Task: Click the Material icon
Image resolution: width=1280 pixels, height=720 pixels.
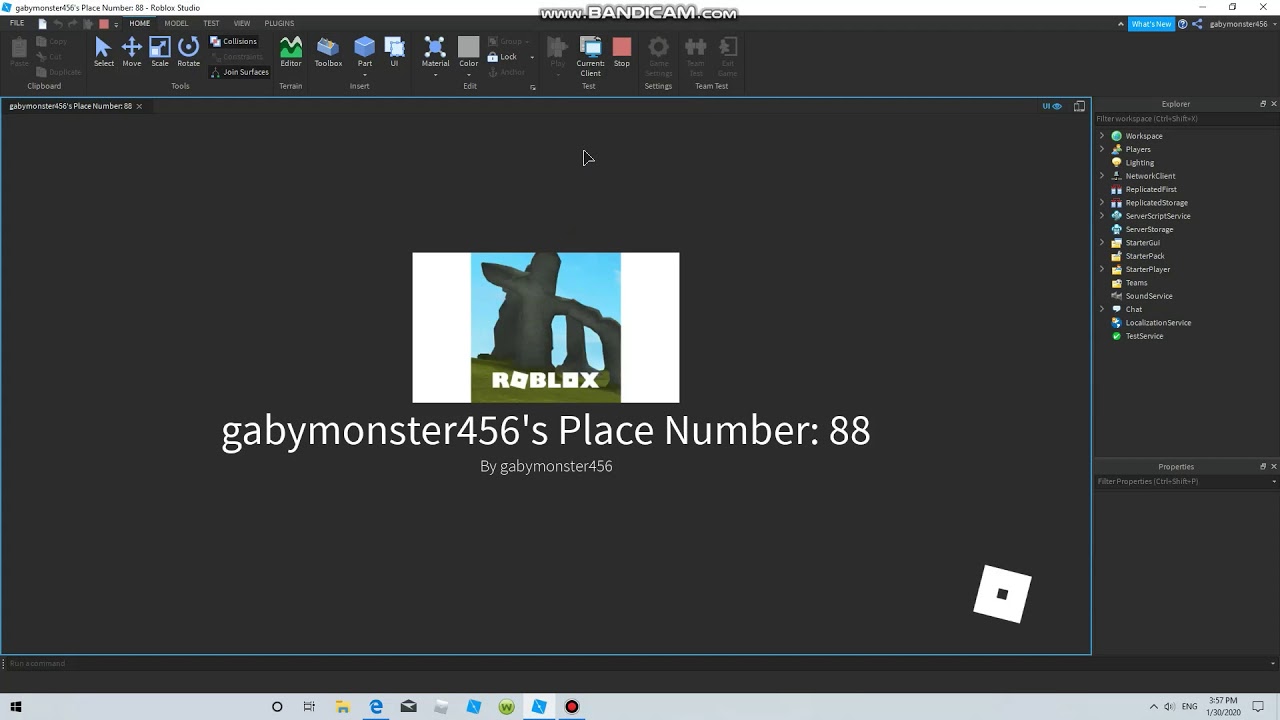Action: 435,47
